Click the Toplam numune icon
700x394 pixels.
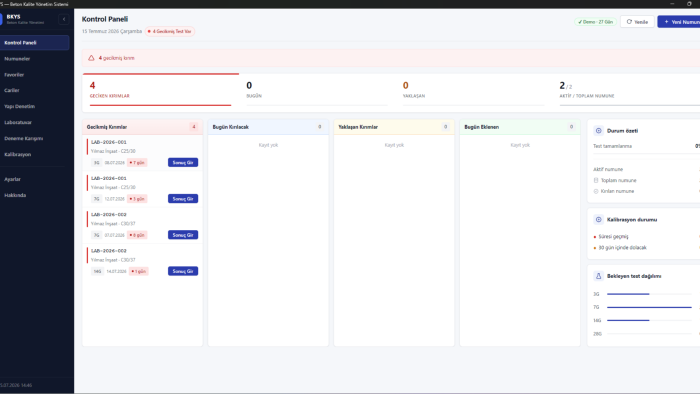pos(596,180)
